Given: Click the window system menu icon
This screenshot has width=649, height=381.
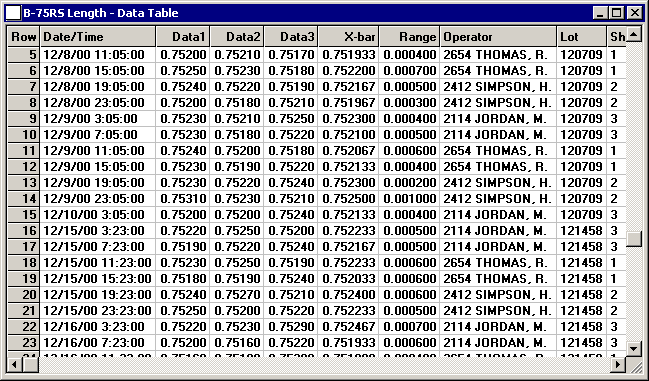Looking at the screenshot, I should click(x=13, y=13).
